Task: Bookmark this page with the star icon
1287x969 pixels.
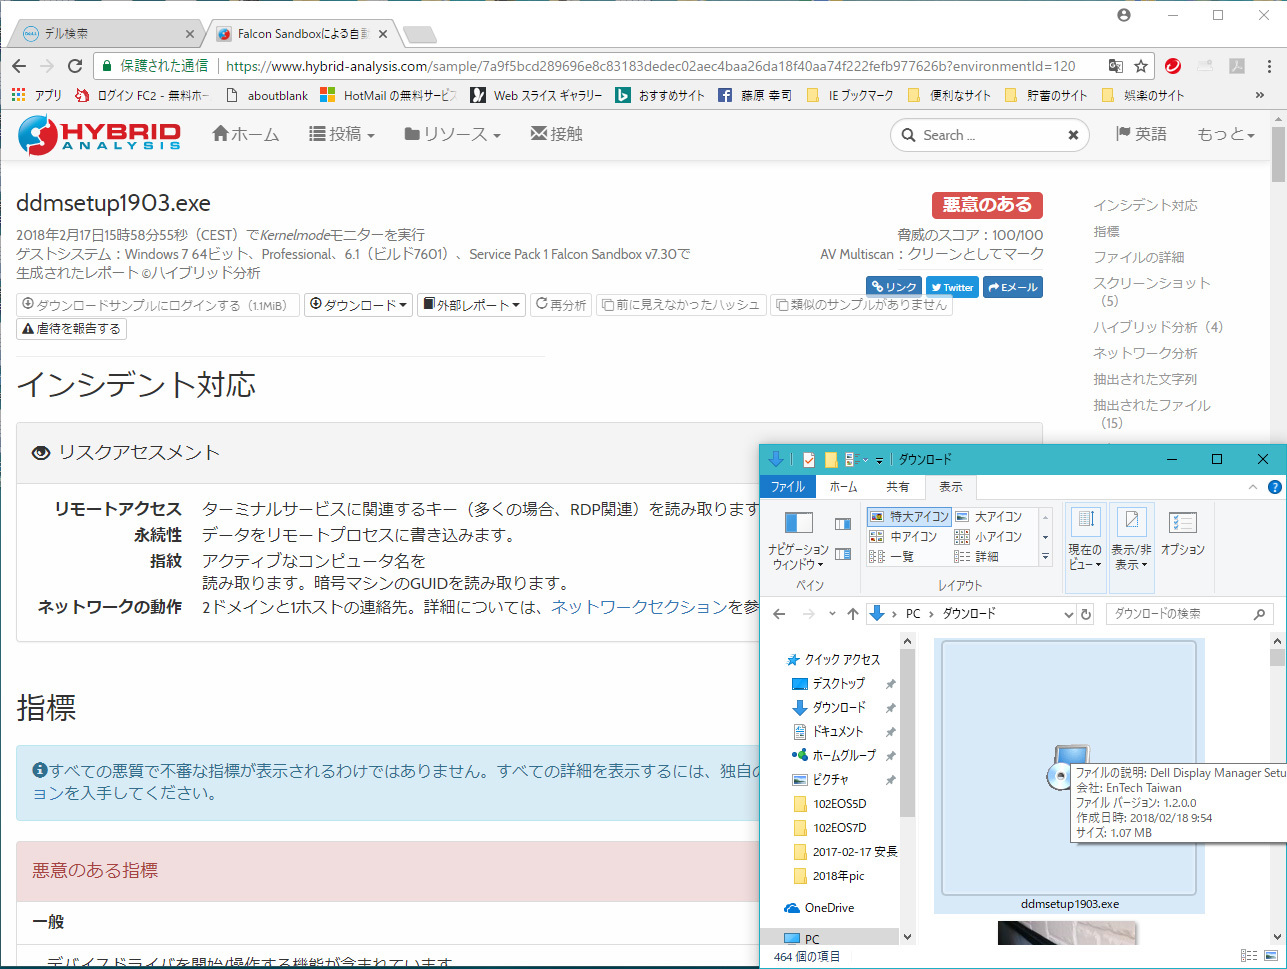Action: [x=1141, y=66]
